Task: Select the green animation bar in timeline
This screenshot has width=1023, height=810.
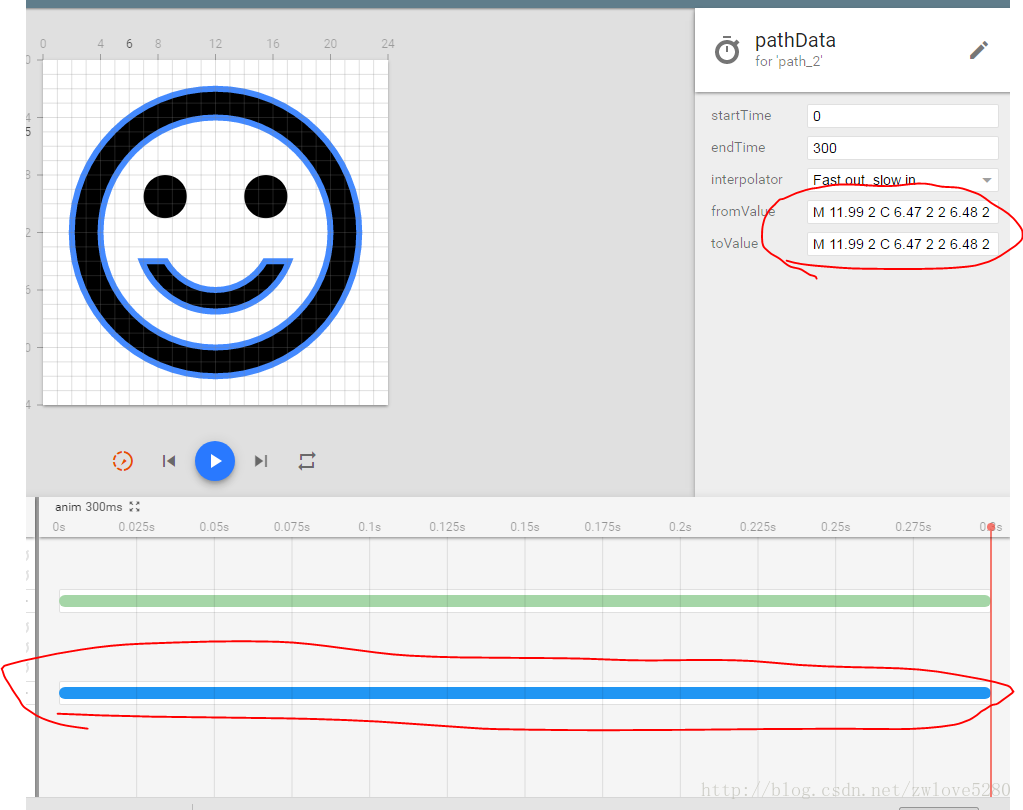Action: point(525,601)
